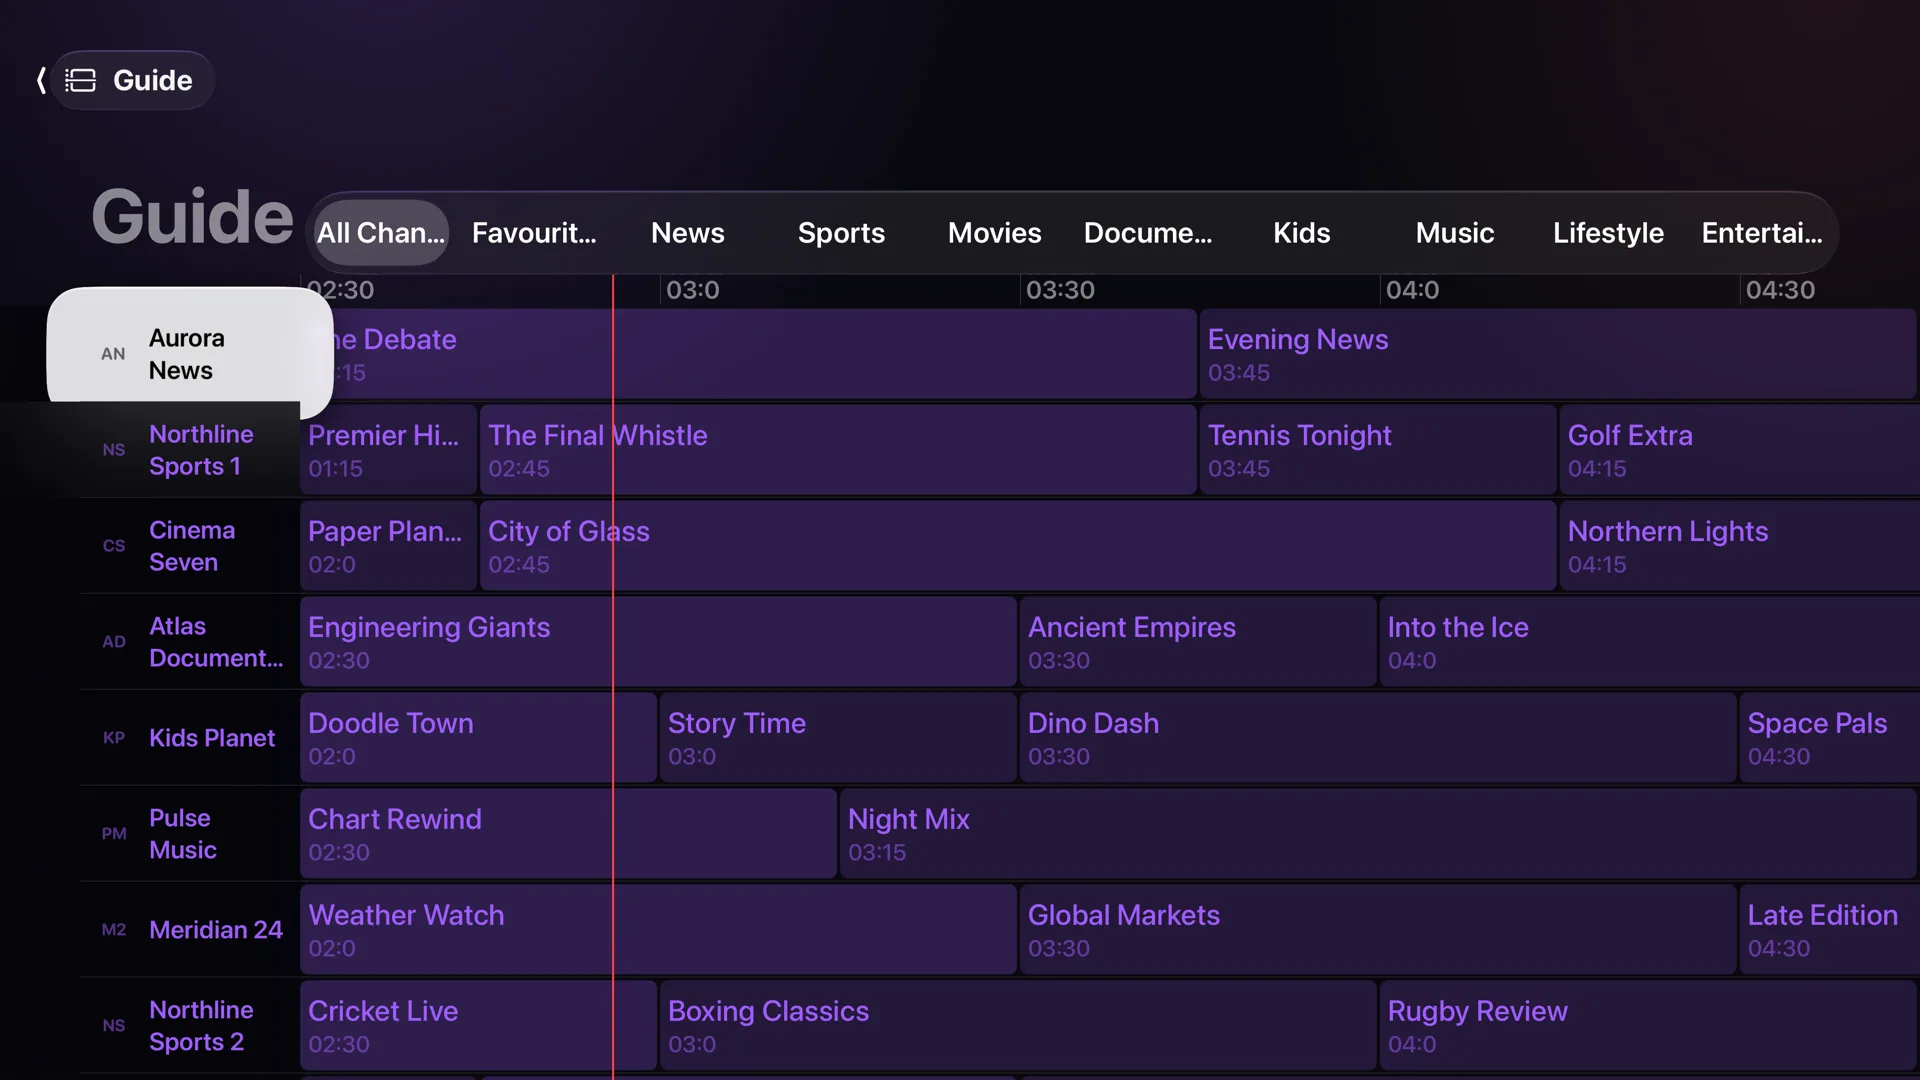
Task: Open Into the Ice programme
Action: point(1650,642)
